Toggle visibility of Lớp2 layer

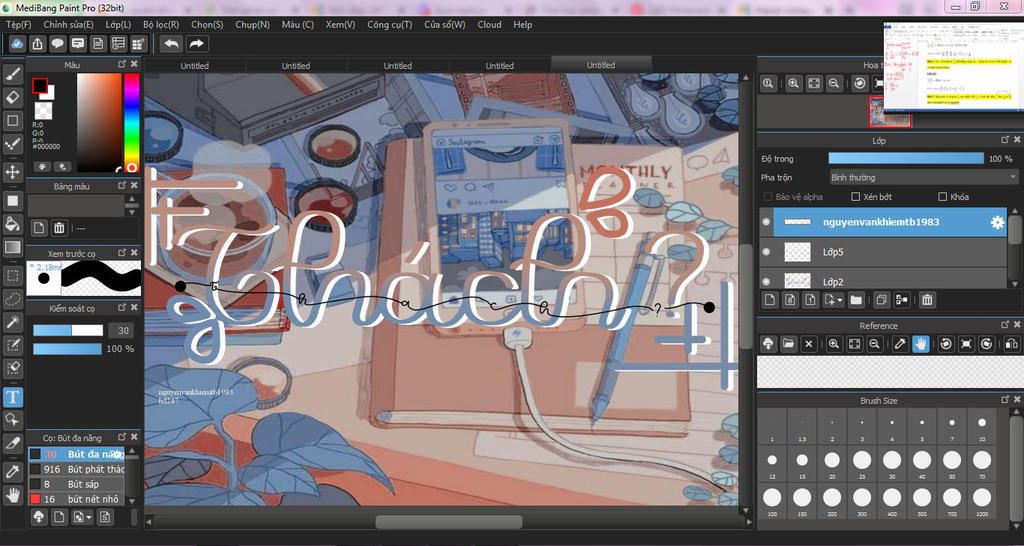coord(766,281)
